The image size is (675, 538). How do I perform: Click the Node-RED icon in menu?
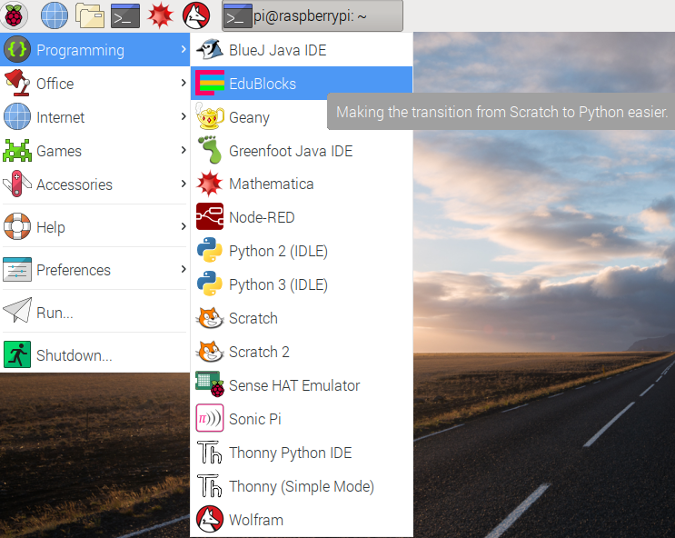tap(210, 217)
